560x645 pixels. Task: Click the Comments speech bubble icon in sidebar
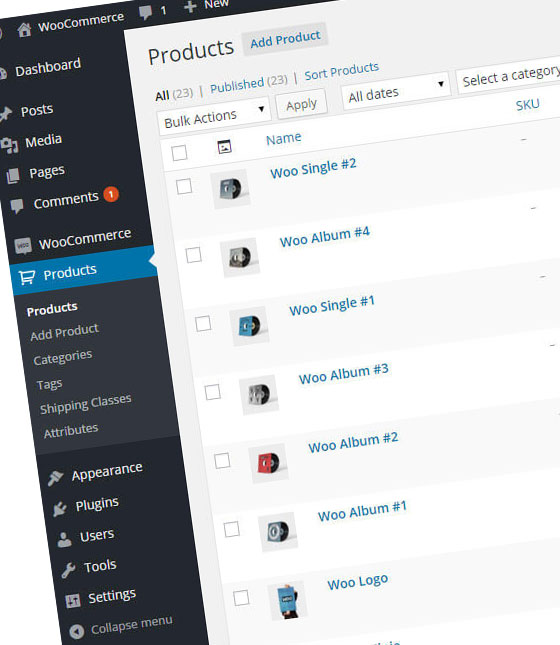click(17, 206)
